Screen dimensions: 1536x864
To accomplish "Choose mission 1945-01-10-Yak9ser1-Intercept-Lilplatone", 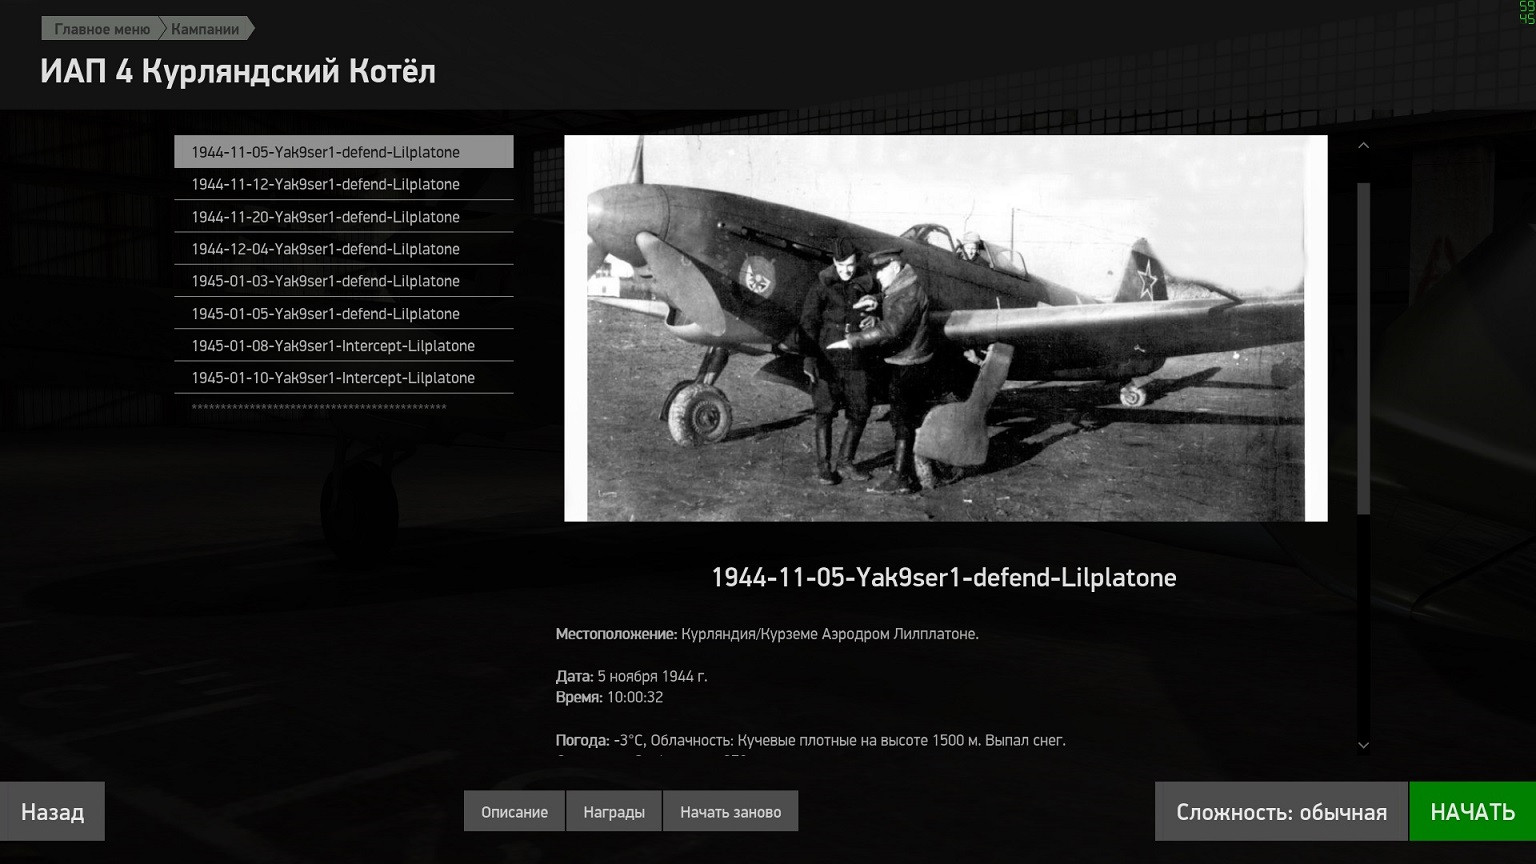I will pyautogui.click(x=344, y=377).
